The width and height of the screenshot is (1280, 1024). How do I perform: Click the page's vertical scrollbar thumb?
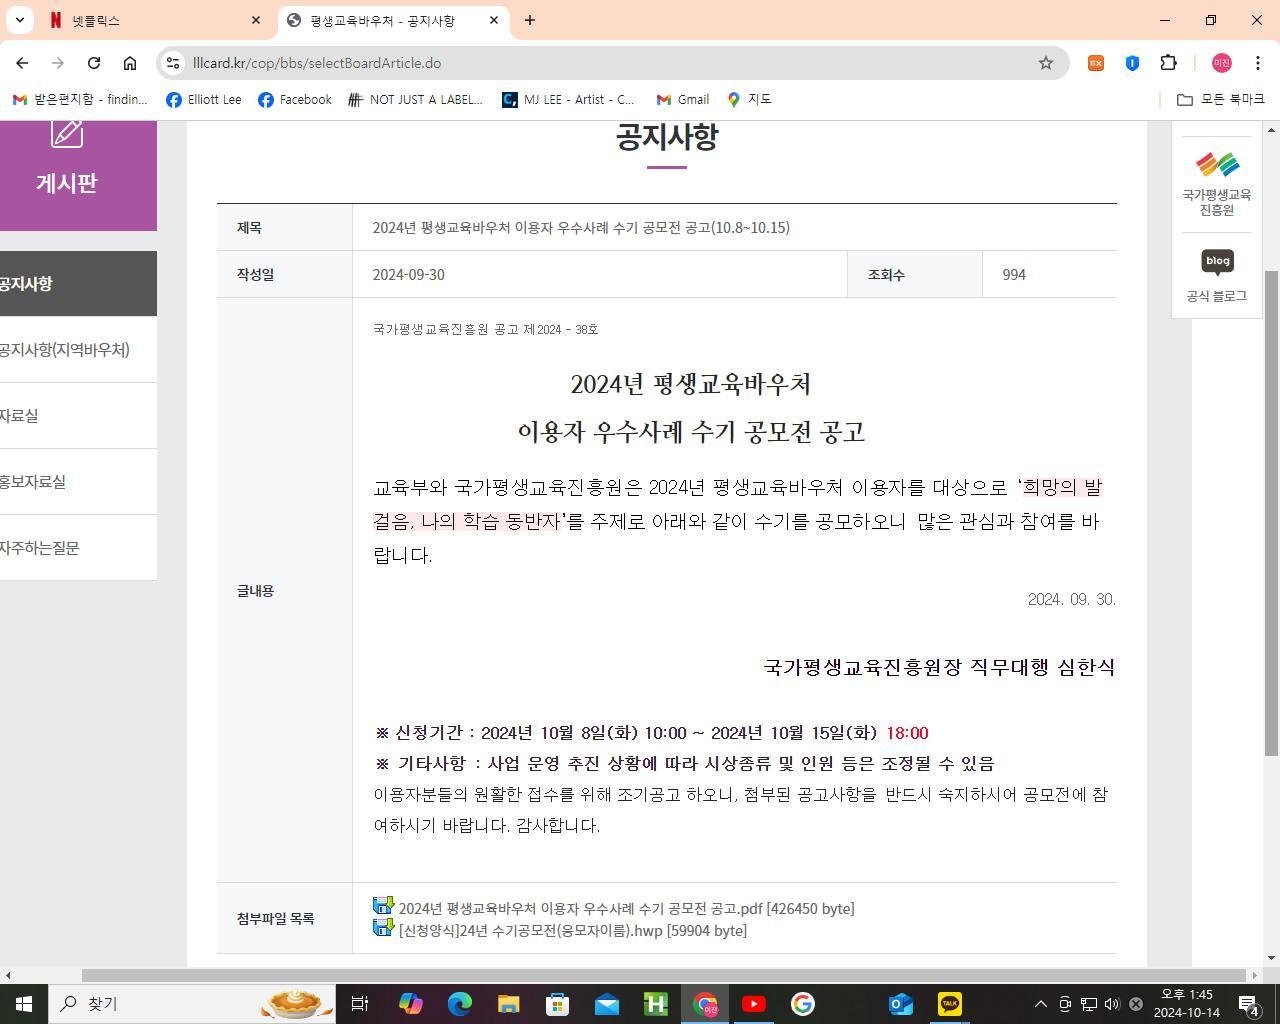click(1272, 513)
